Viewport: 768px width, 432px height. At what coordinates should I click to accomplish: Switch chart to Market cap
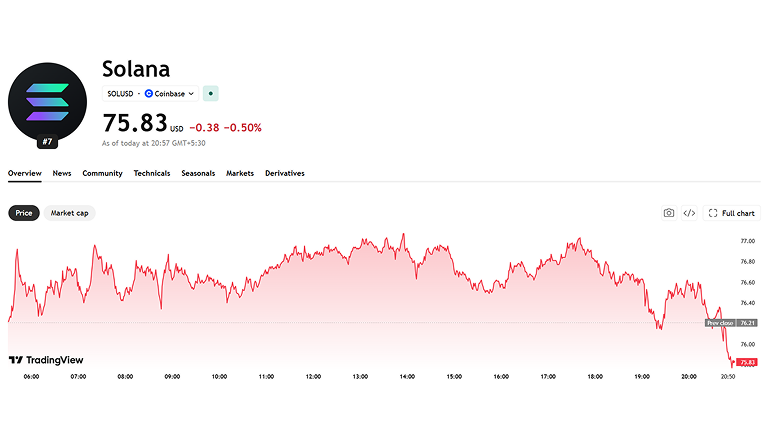[70, 213]
